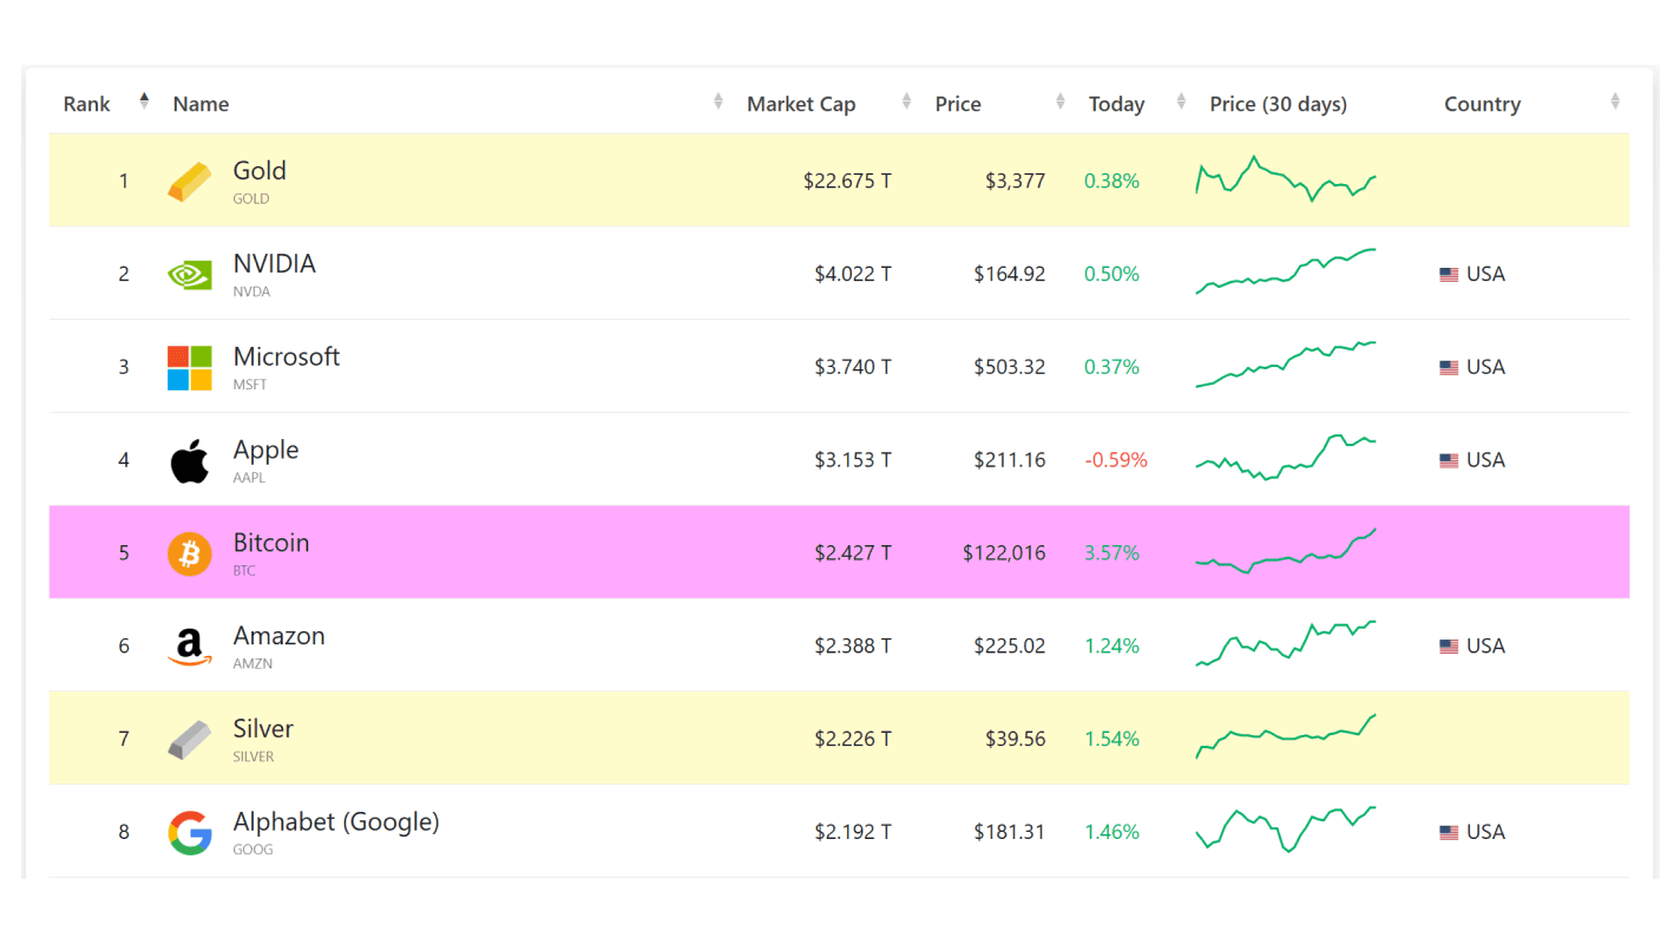The image size is (1680, 944).
Task: Click the Price column header label
Action: coord(958,104)
